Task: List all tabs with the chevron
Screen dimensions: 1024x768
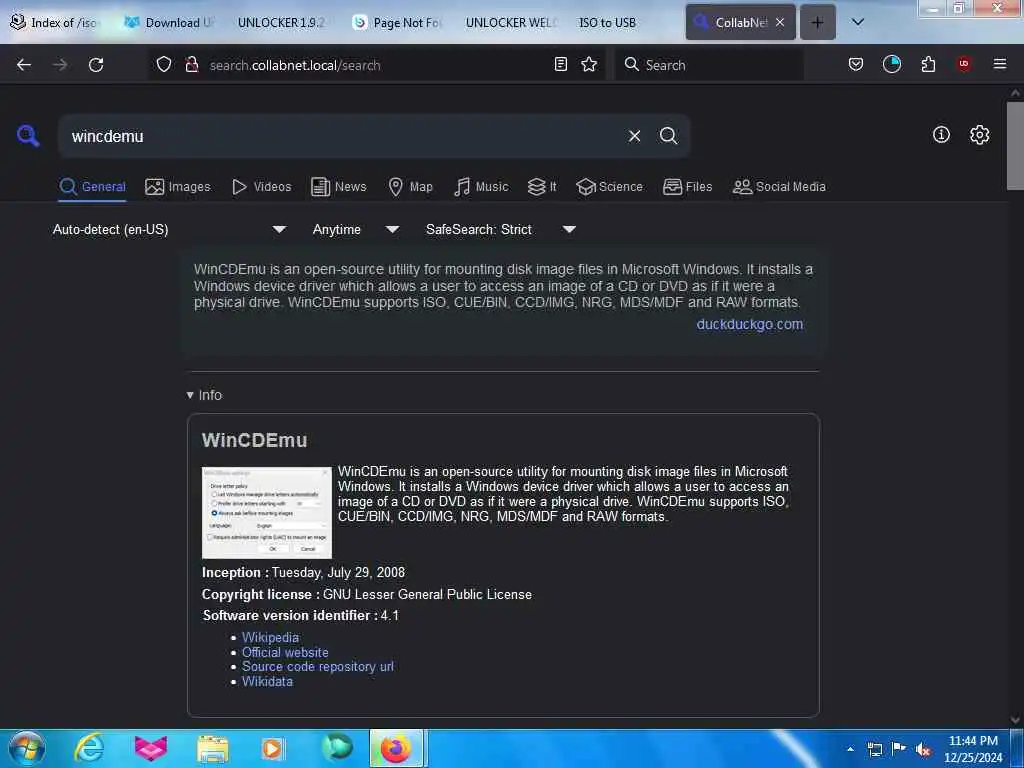Action: click(x=858, y=22)
